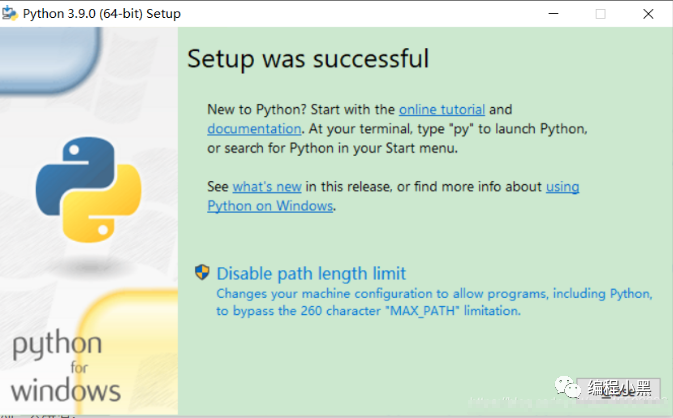Click the Python installer title bar icon

9,13
